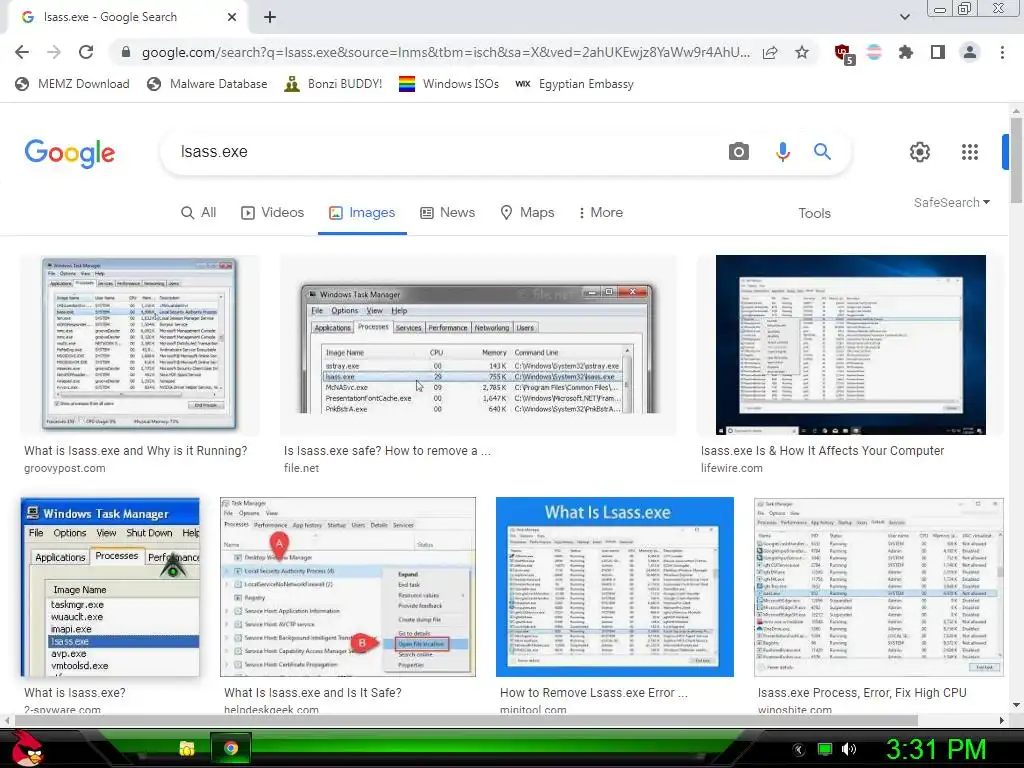Viewport: 1024px width, 768px height.
Task: Open the file explorer taskbar icon
Action: [187, 748]
